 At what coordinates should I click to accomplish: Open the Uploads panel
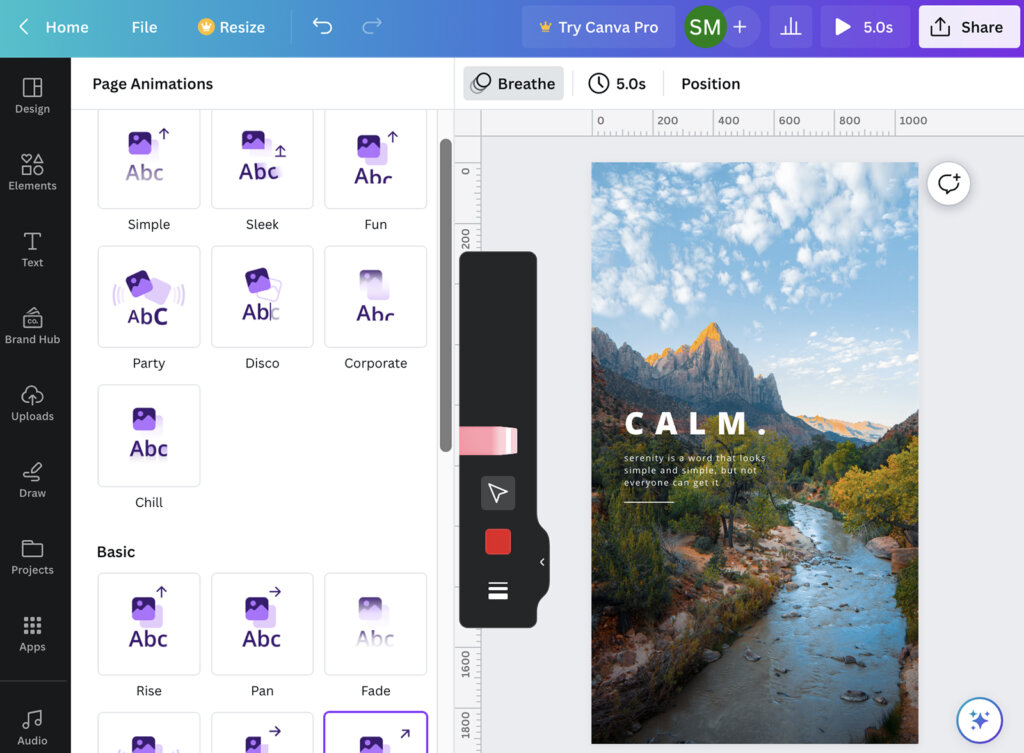(x=32, y=403)
